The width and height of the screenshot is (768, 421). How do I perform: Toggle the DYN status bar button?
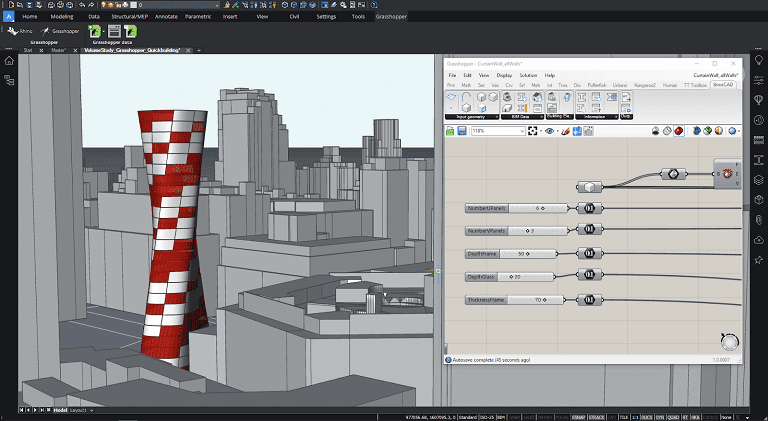[660, 417]
